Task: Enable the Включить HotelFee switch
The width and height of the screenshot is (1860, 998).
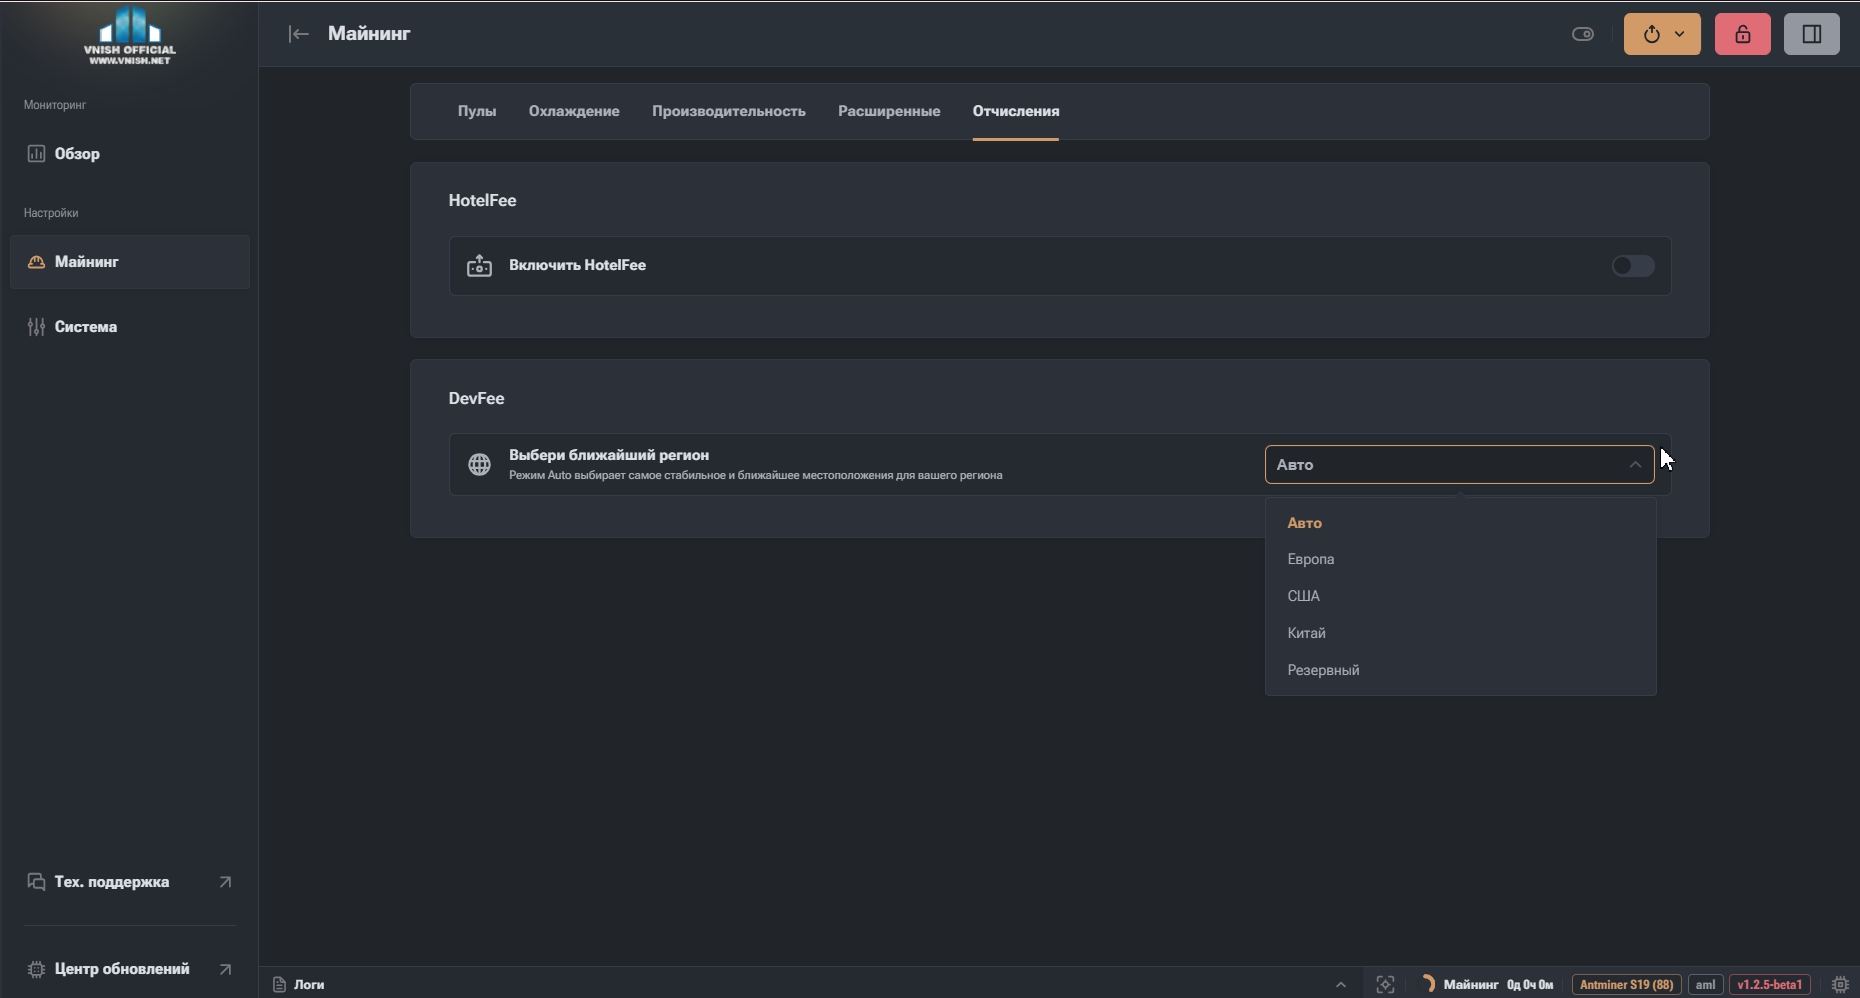Action: pyautogui.click(x=1633, y=266)
